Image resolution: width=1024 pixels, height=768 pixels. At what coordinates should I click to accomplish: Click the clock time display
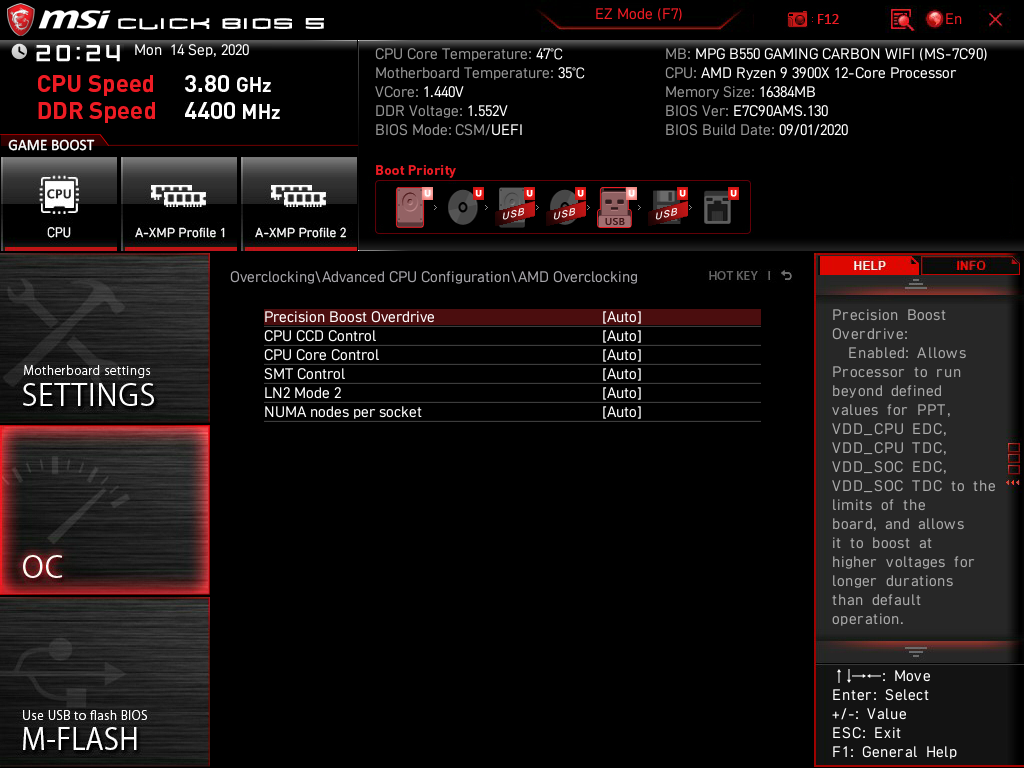(78, 52)
